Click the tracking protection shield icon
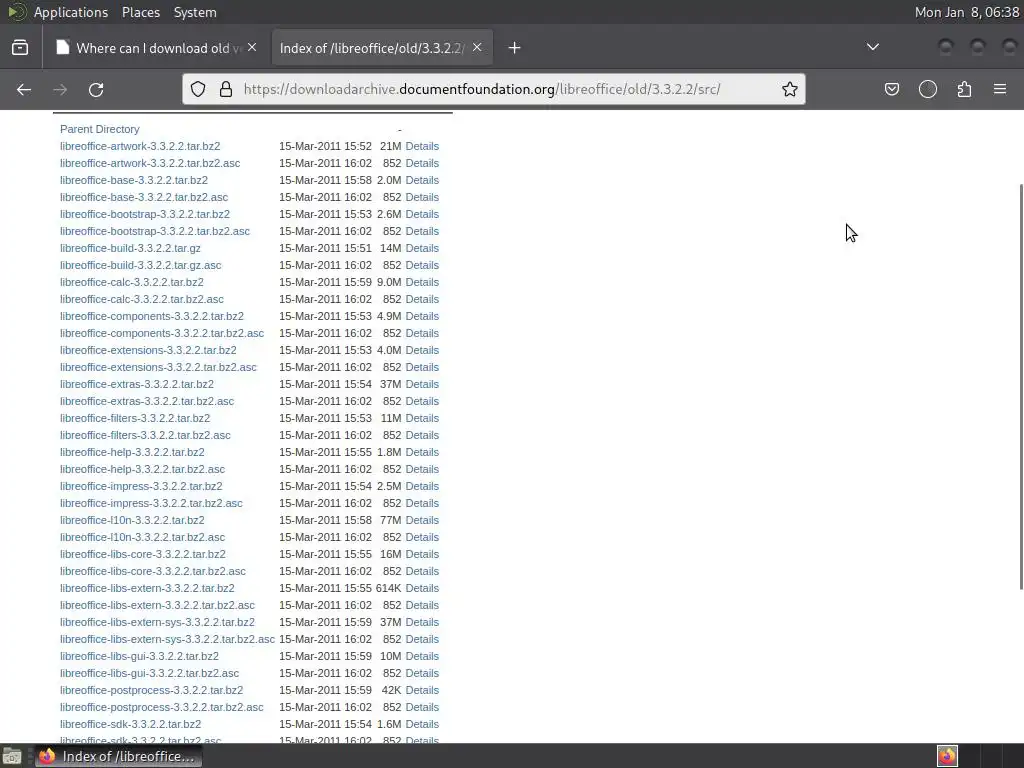This screenshot has width=1024, height=768. (x=198, y=89)
